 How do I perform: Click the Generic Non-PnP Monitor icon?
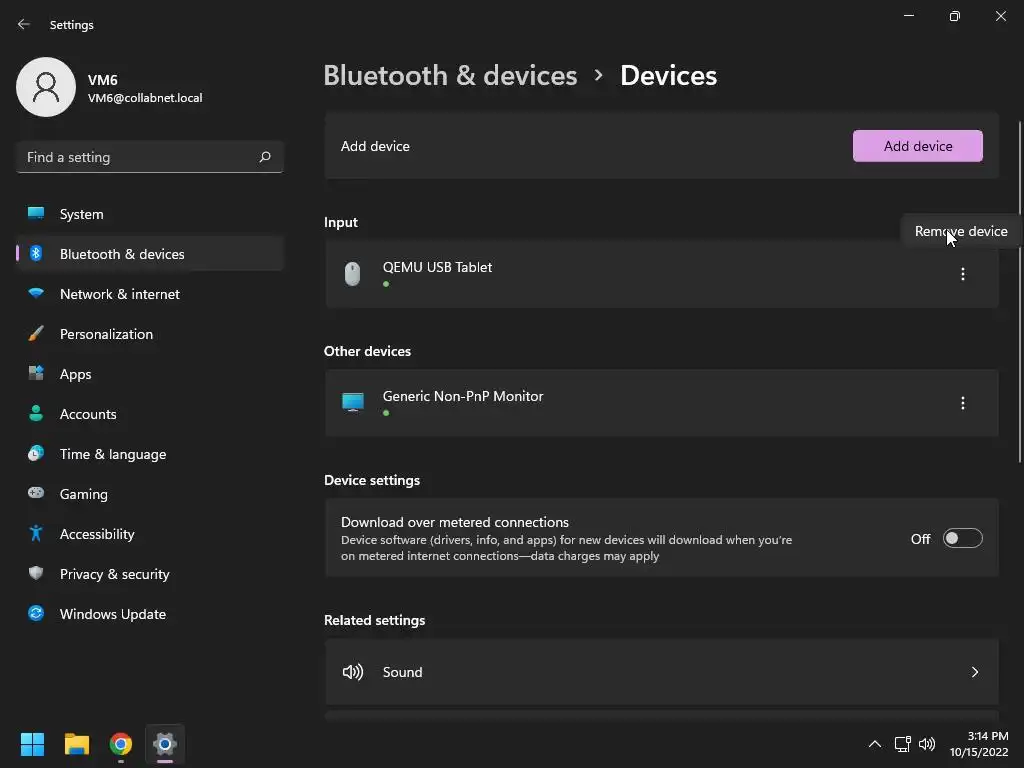click(353, 403)
